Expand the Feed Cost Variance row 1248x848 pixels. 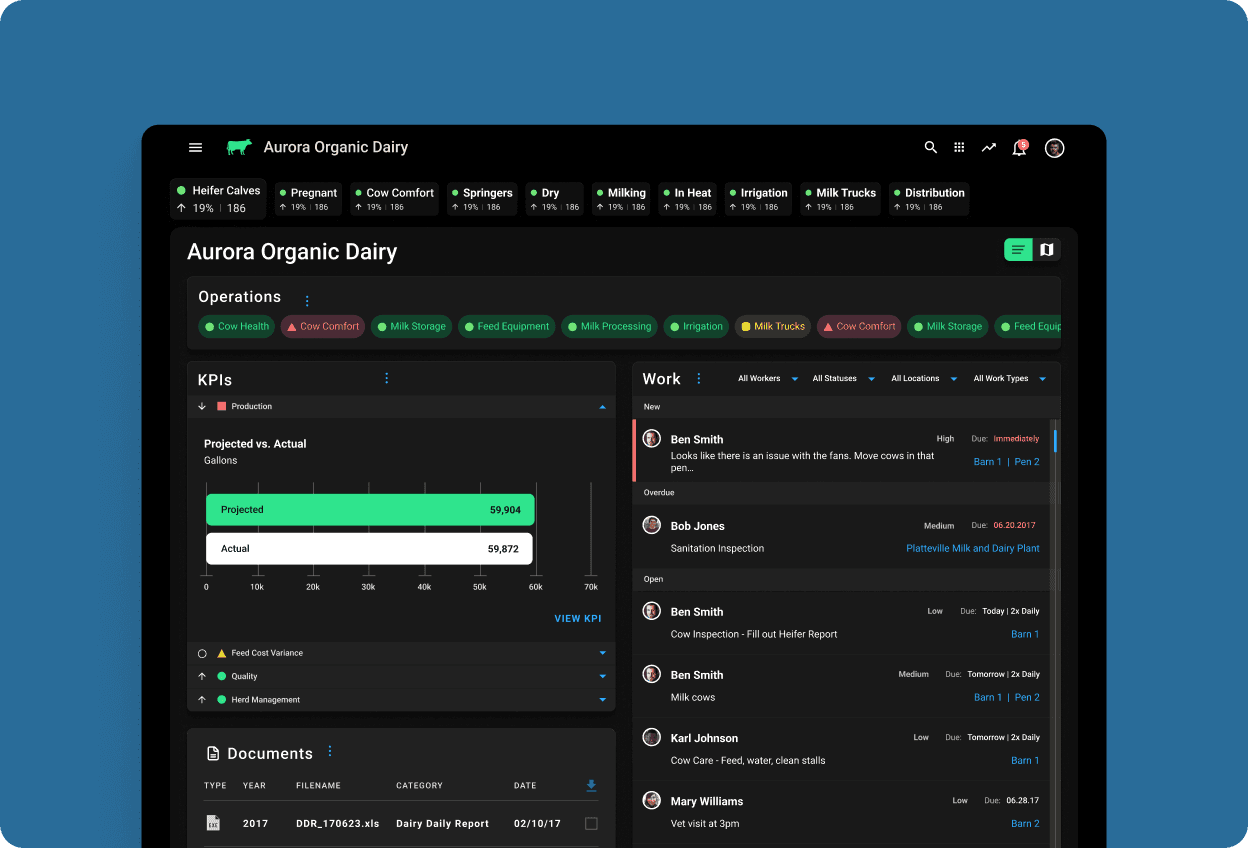(602, 653)
